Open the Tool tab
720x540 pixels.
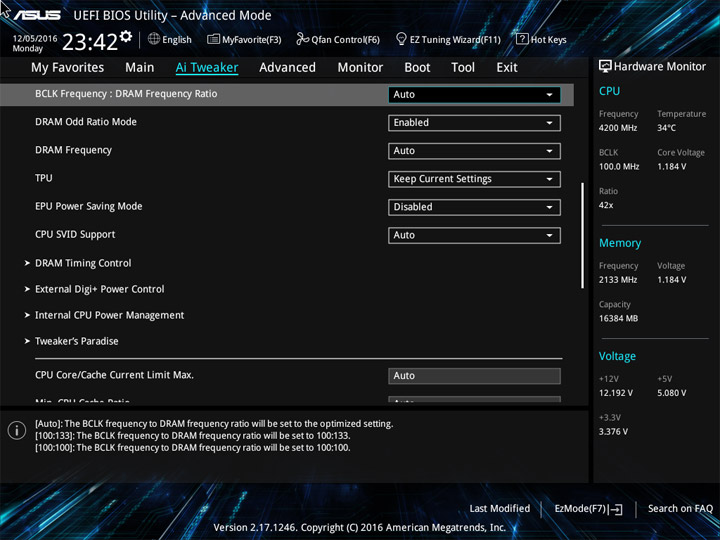463,68
